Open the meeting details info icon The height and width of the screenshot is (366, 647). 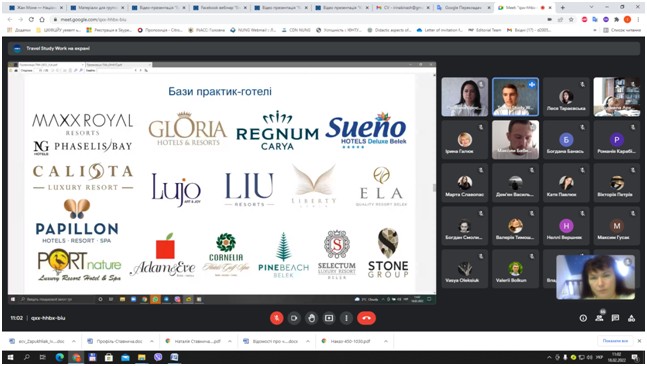(x=583, y=318)
